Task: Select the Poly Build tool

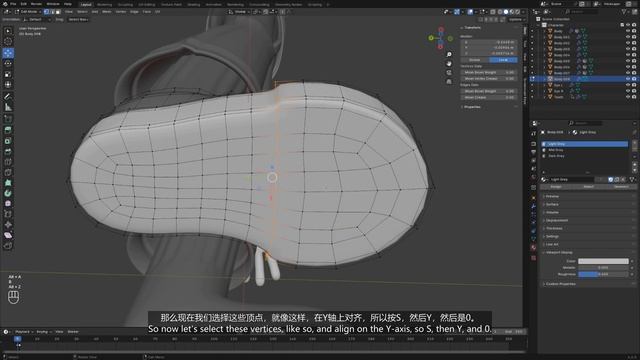Action: point(8,183)
